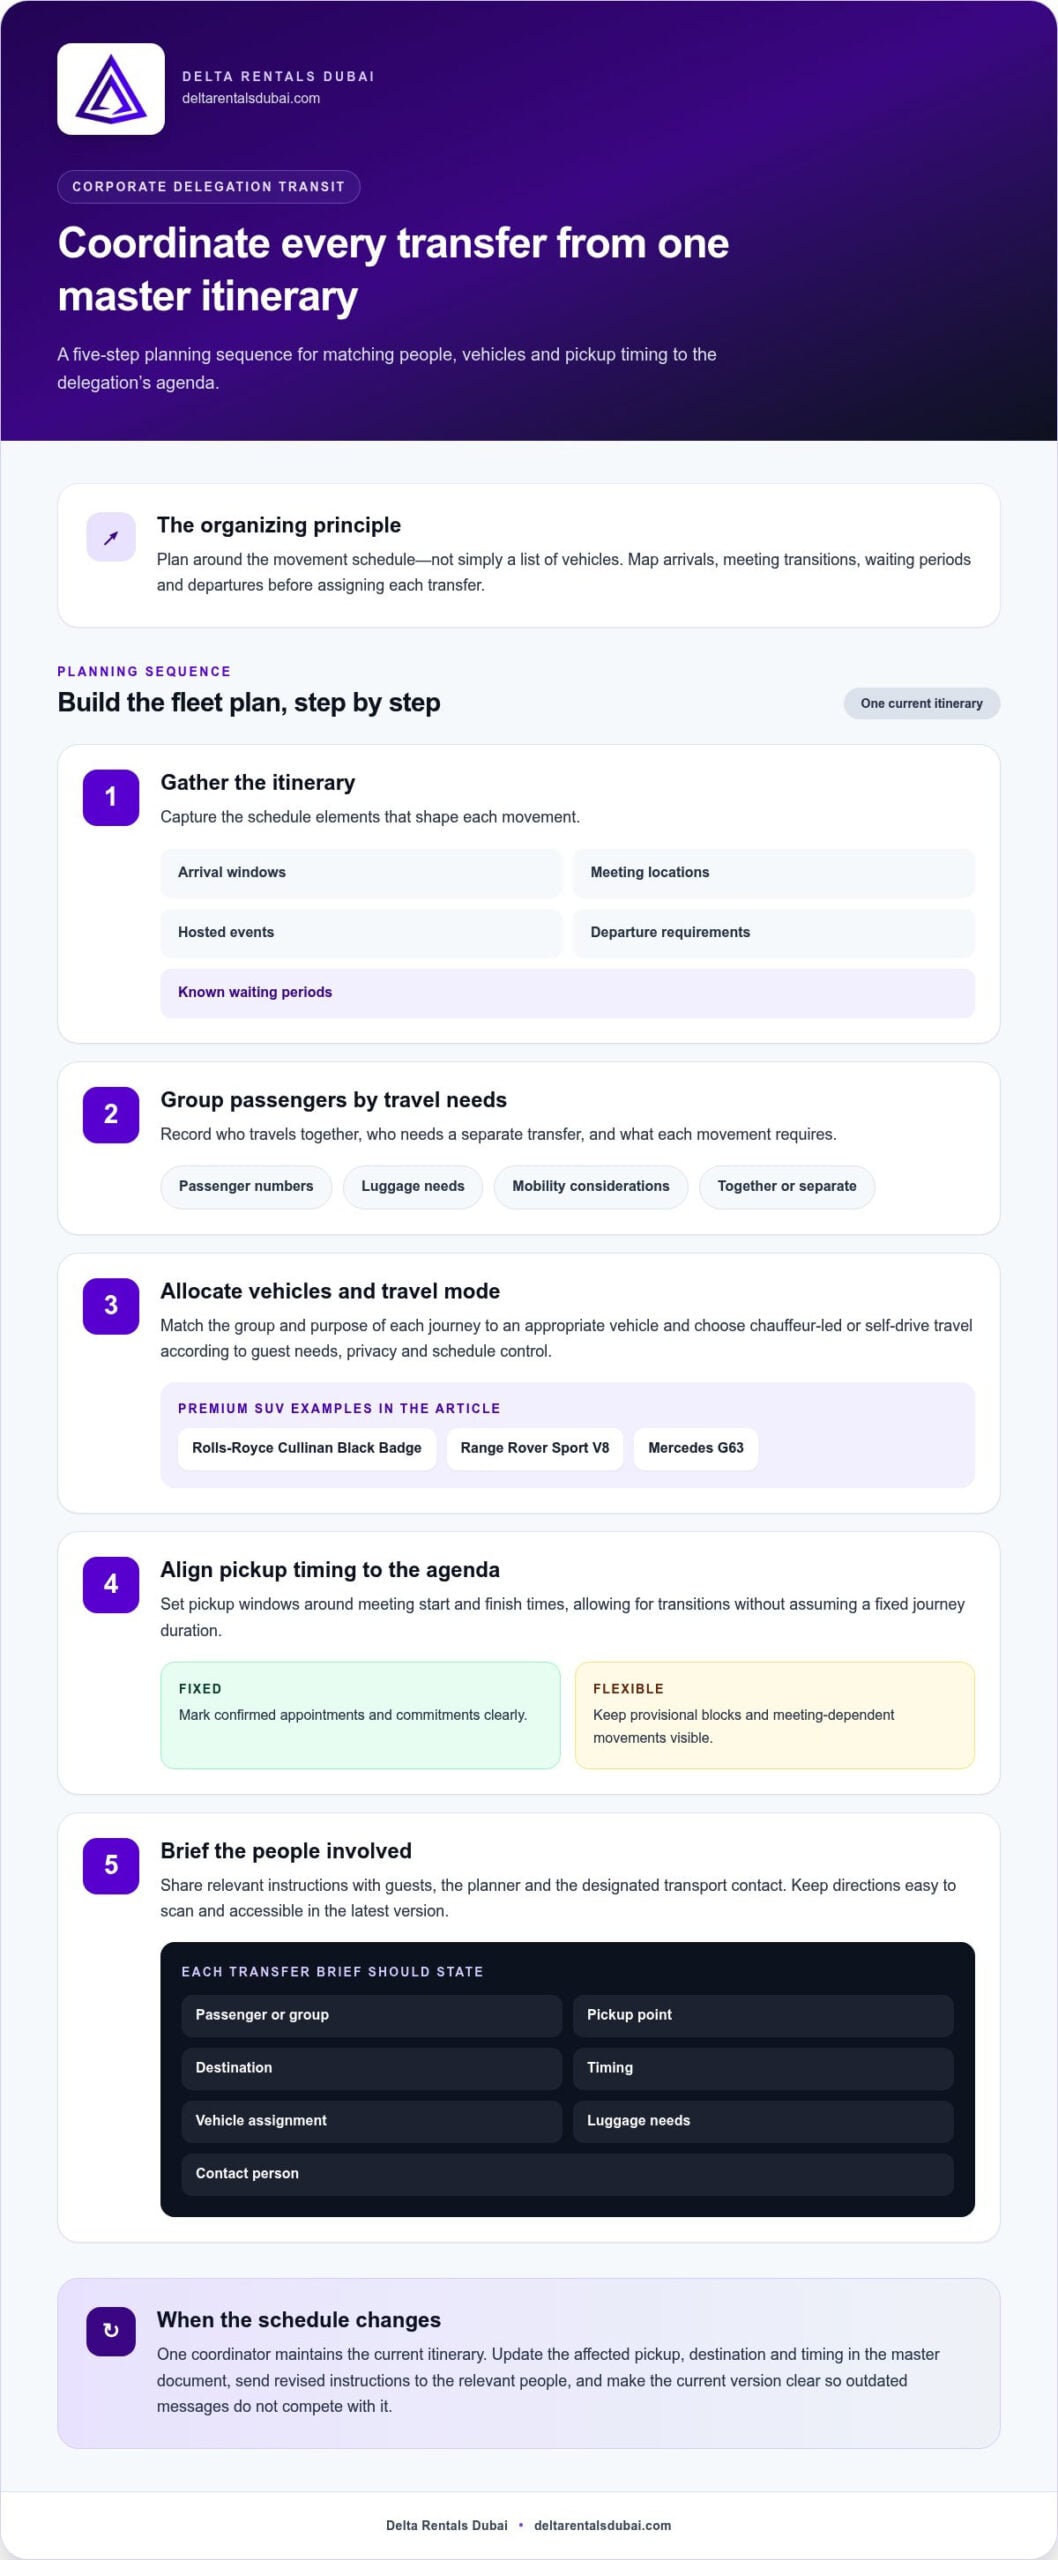Click the Vehicle assignment brief item
This screenshot has height=2560, width=1058.
[x=371, y=2120]
